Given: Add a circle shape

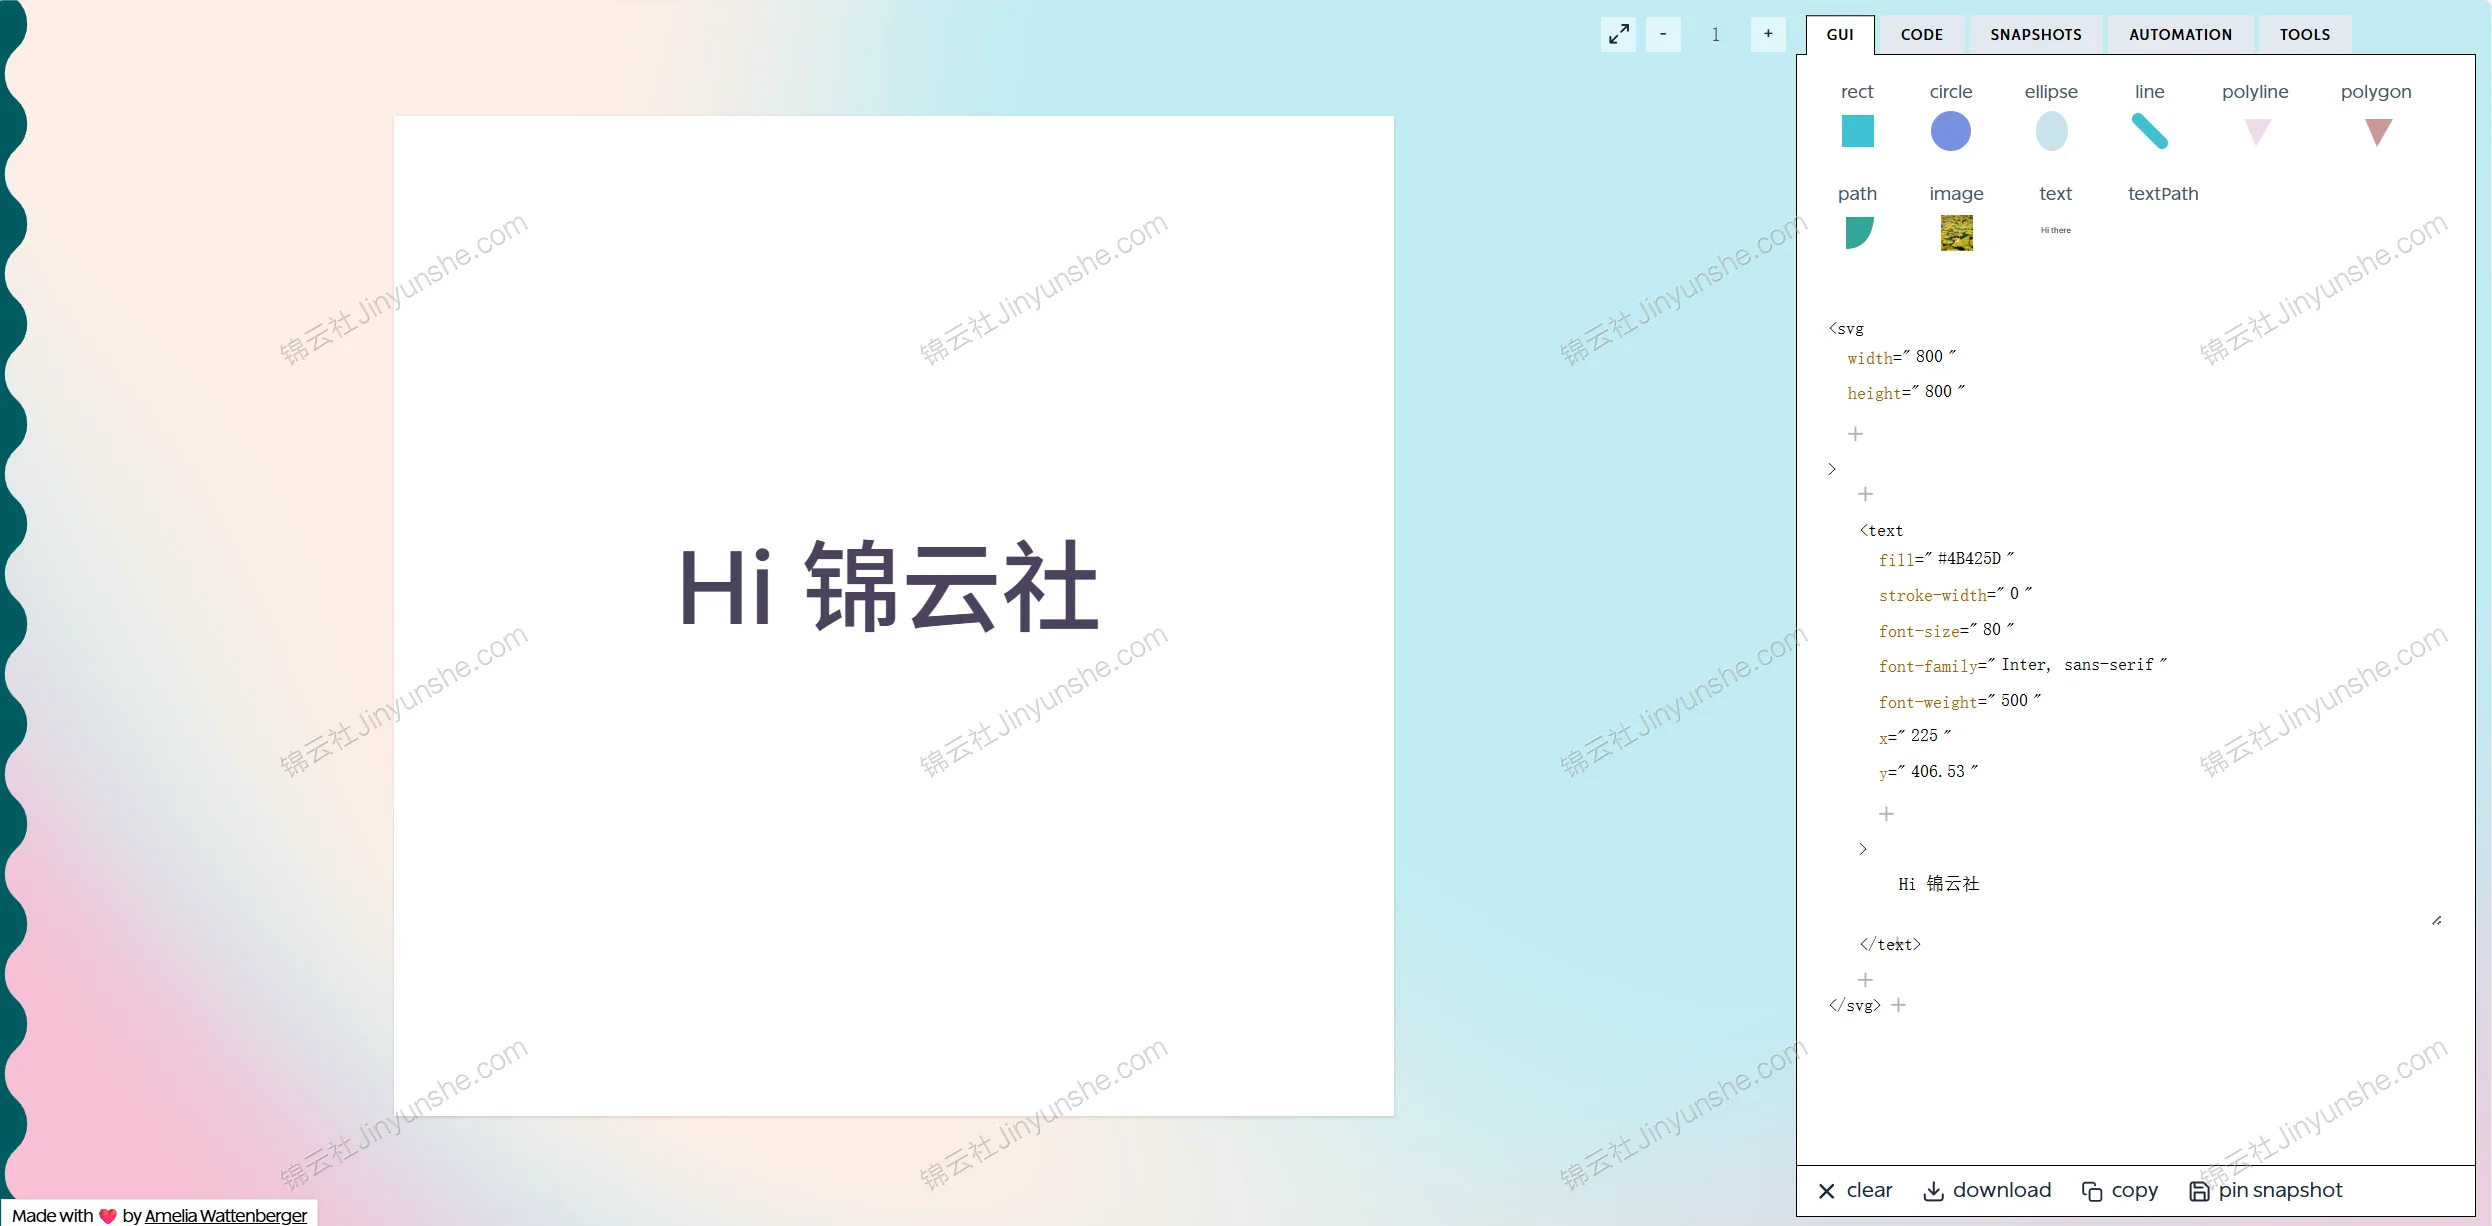Looking at the screenshot, I should tap(1950, 117).
